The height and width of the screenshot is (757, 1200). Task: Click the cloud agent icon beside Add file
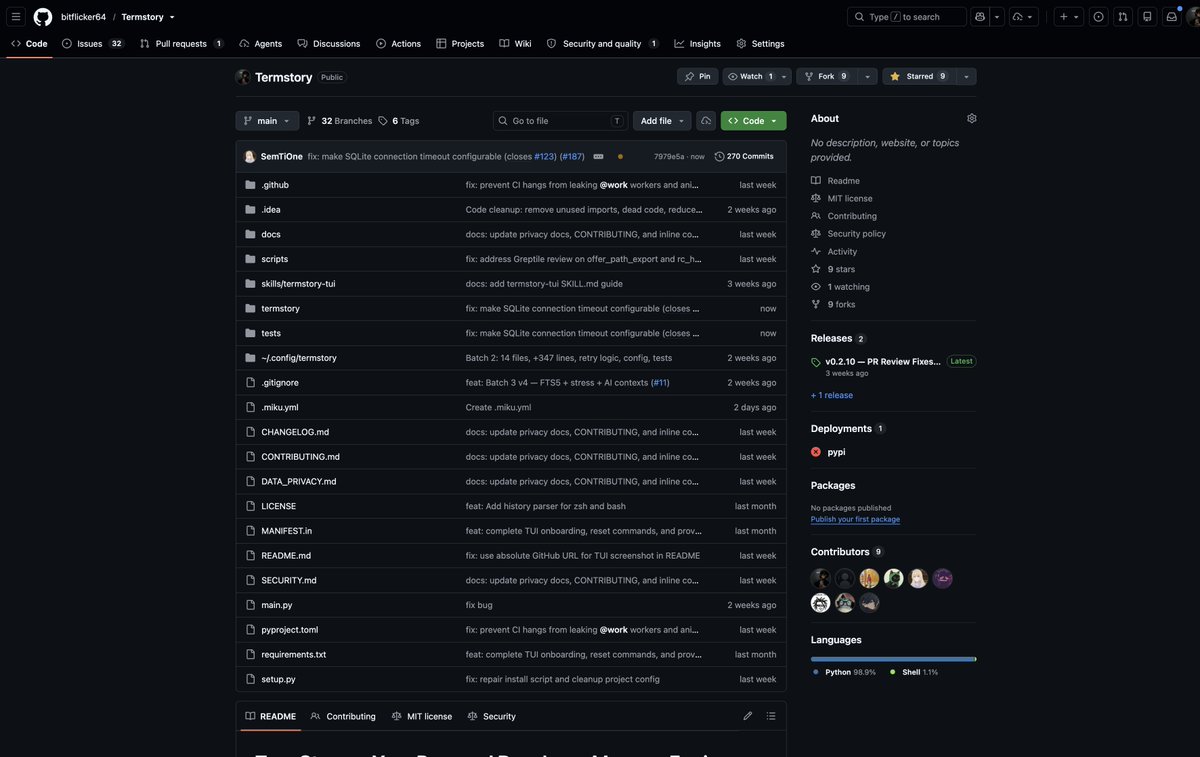706,121
